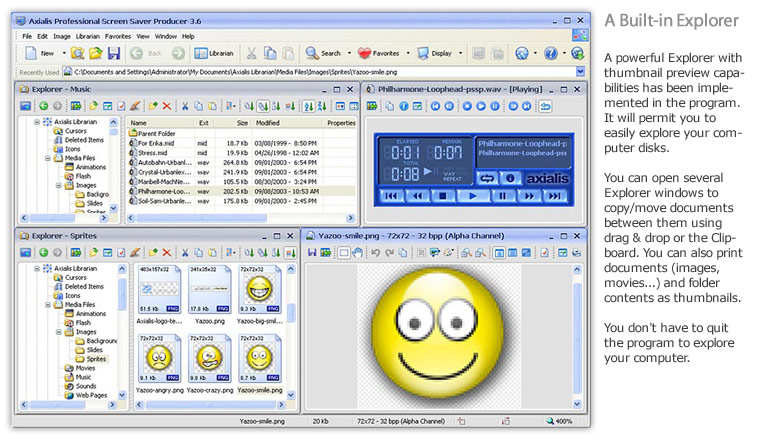Viewport: 760px width, 440px height.
Task: Open the Librarian menu
Action: [88, 36]
